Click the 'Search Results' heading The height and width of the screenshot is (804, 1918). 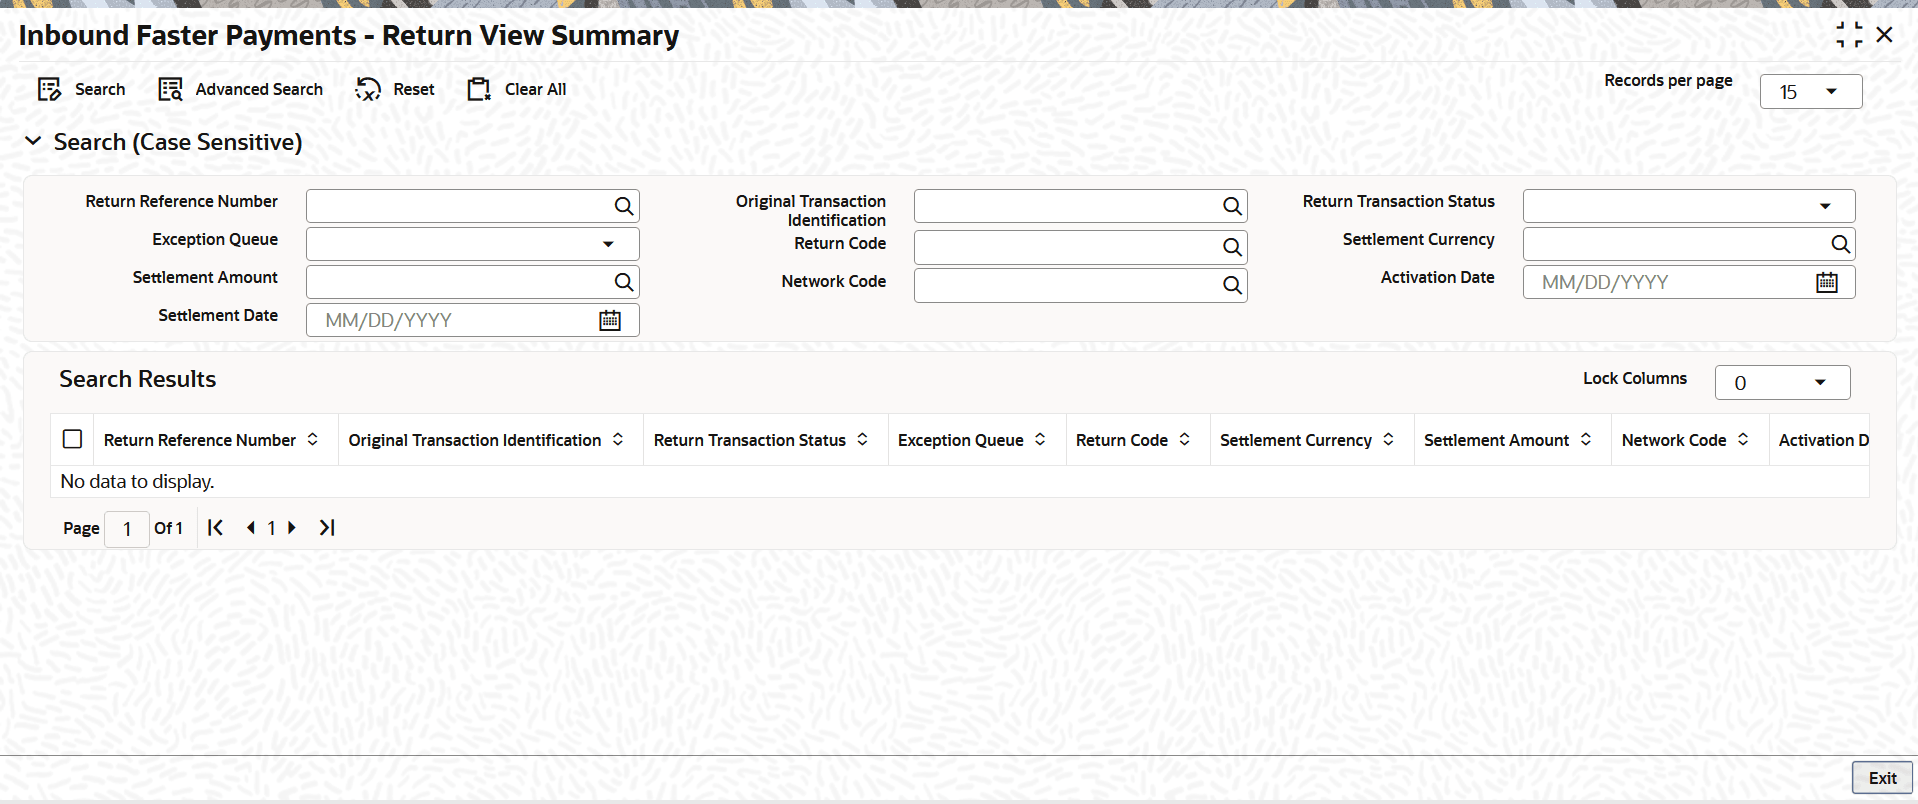pyautogui.click(x=138, y=379)
